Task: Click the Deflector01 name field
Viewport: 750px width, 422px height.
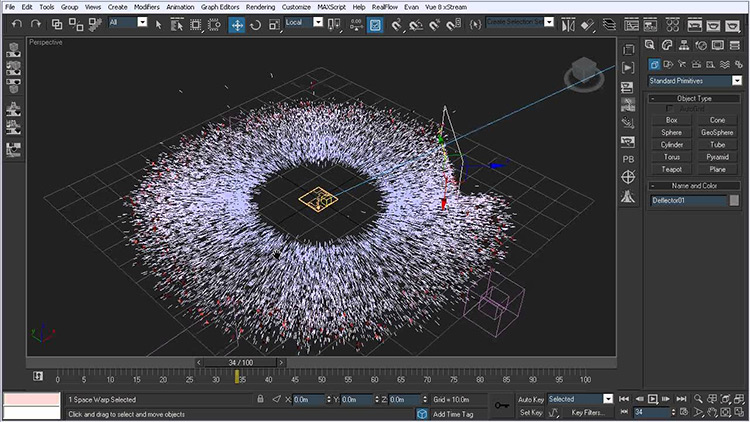Action: [x=688, y=200]
